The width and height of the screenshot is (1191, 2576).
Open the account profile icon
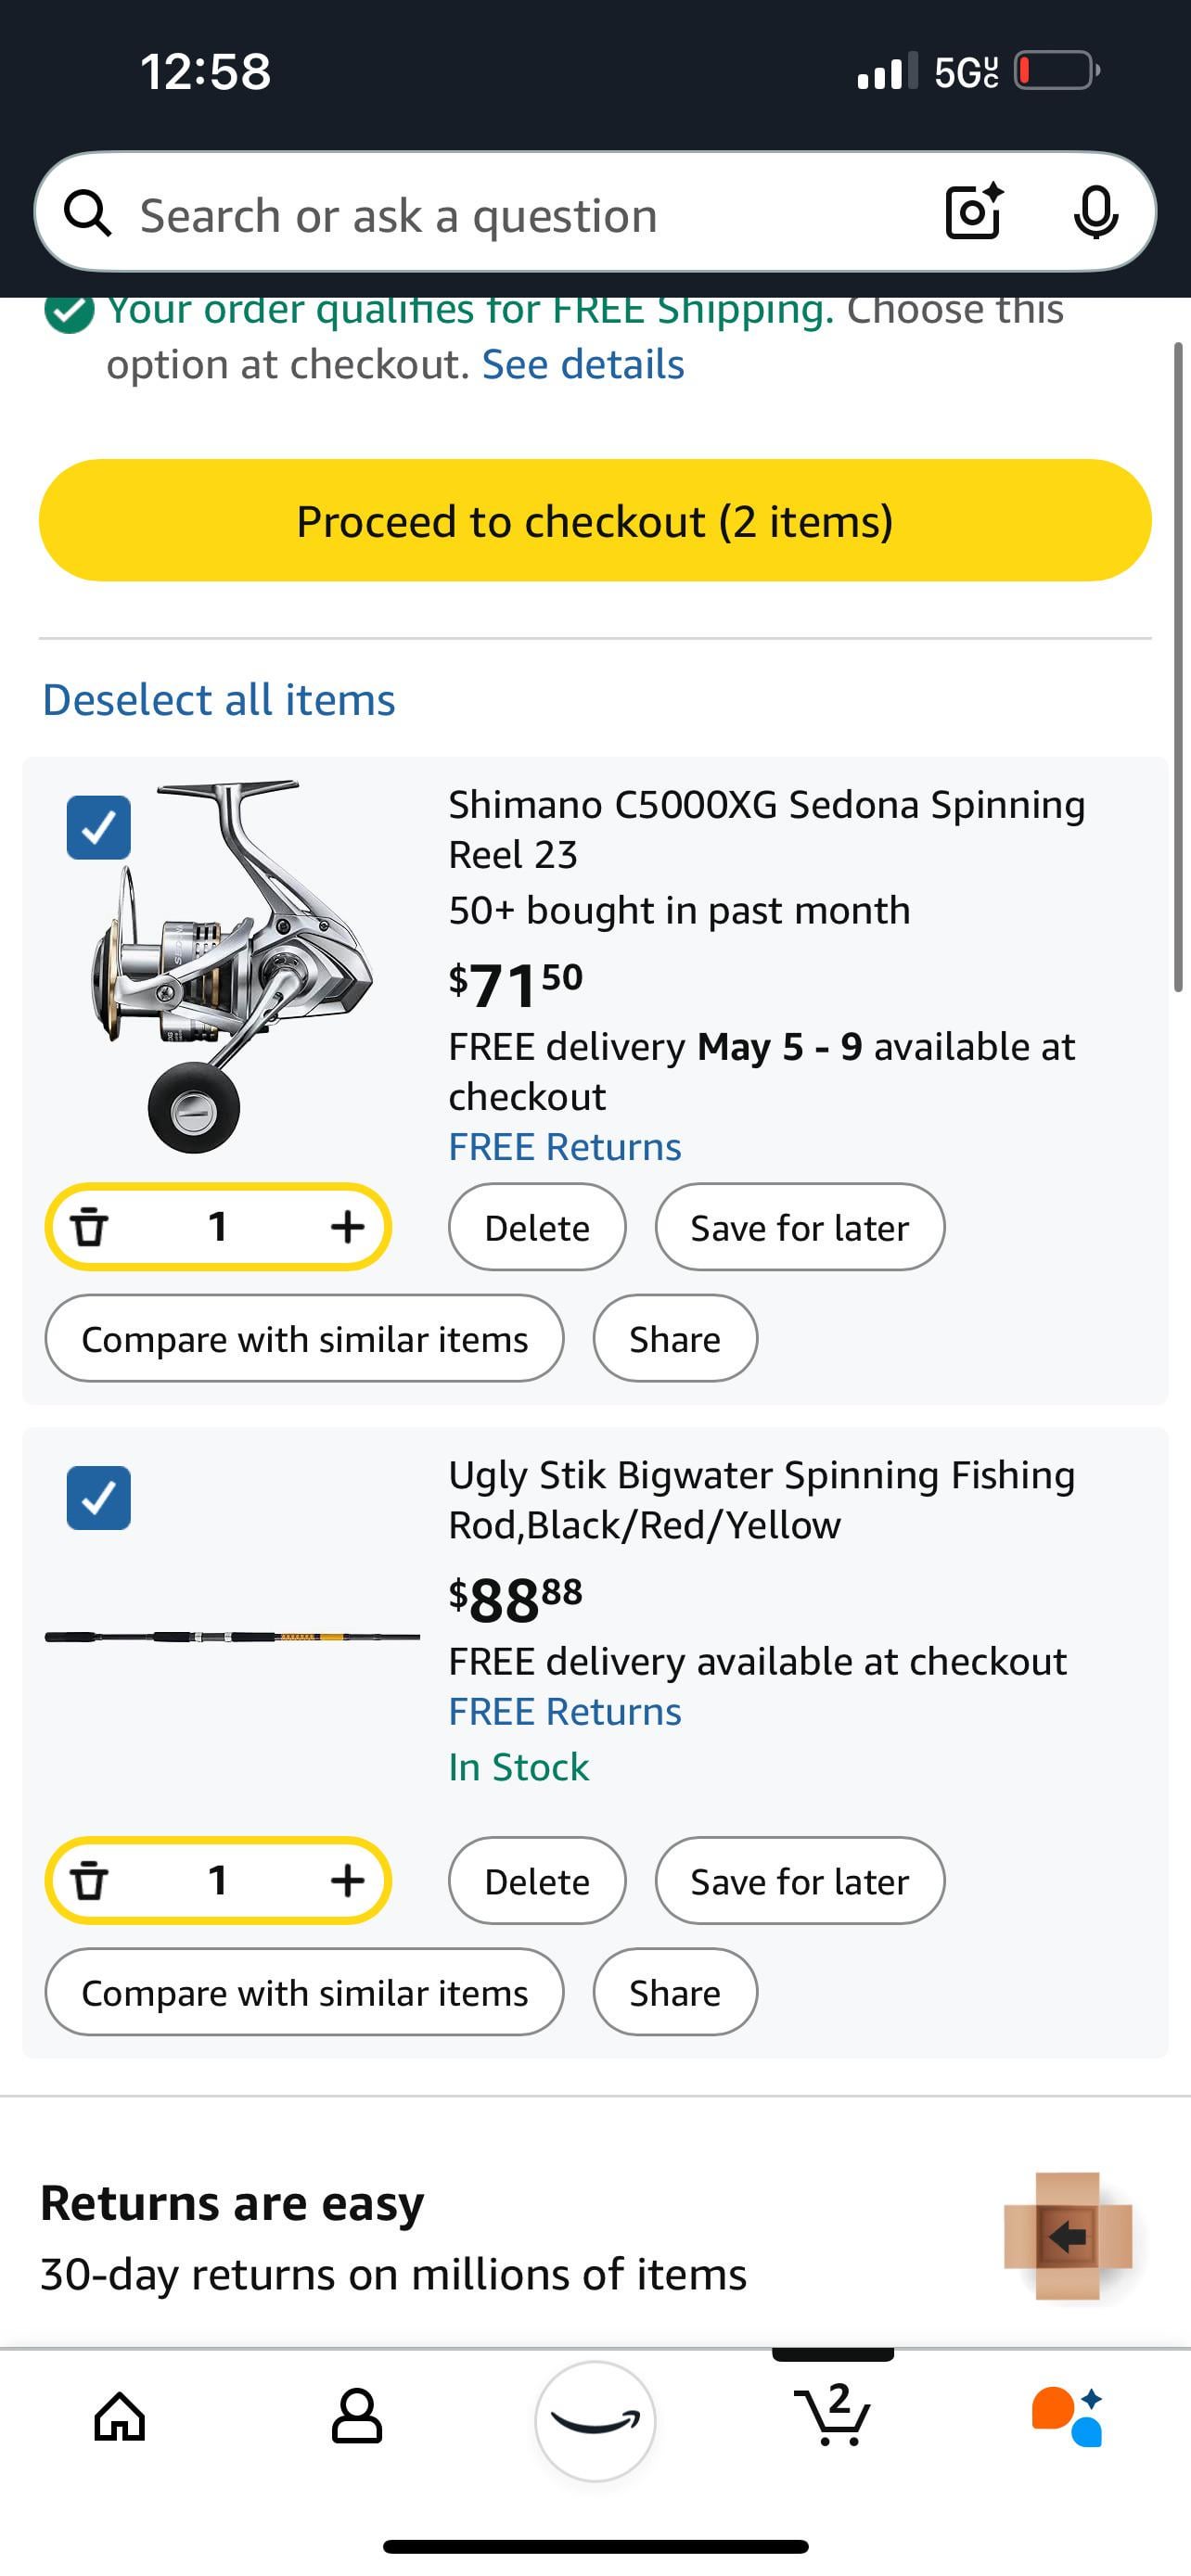(357, 2418)
